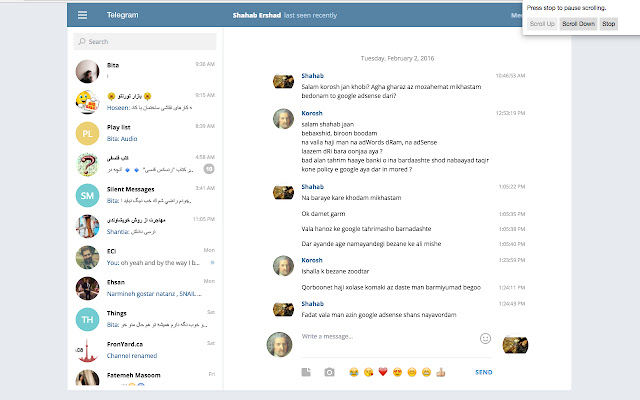The image size is (640, 400).
Task: Attach a photo with camera icon
Action: (329, 372)
